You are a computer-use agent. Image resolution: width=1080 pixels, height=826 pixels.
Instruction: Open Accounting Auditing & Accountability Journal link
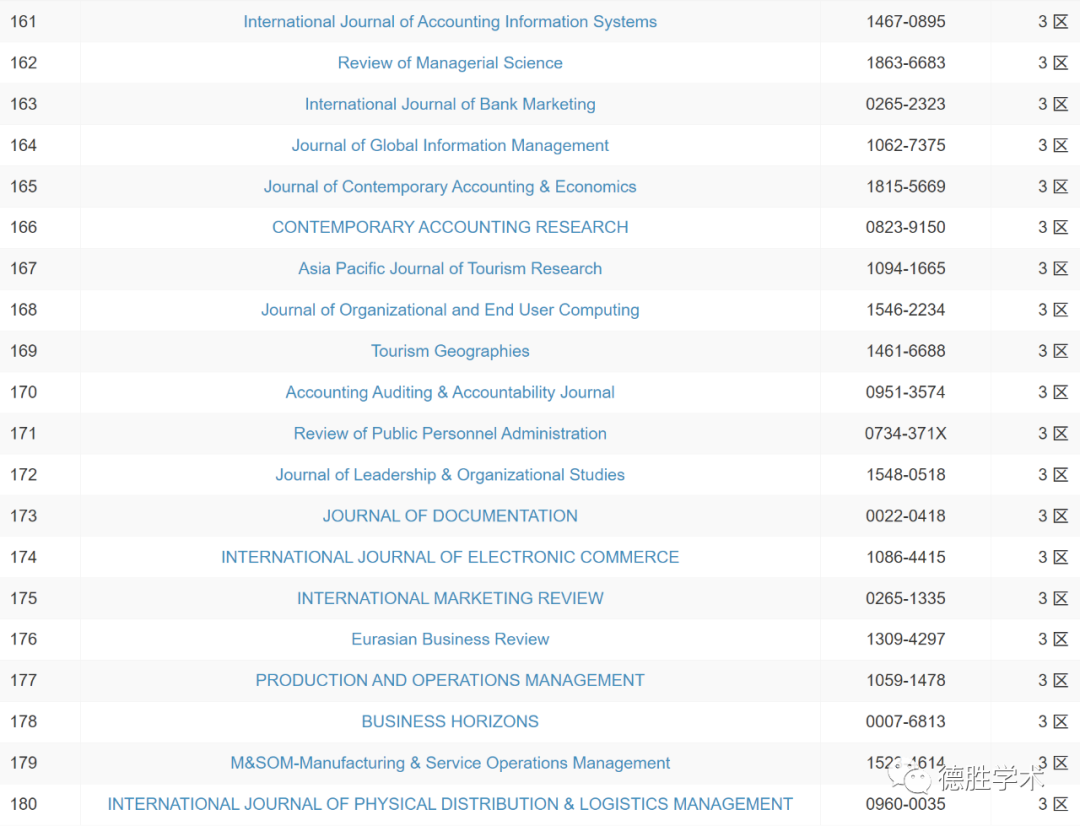[450, 393]
